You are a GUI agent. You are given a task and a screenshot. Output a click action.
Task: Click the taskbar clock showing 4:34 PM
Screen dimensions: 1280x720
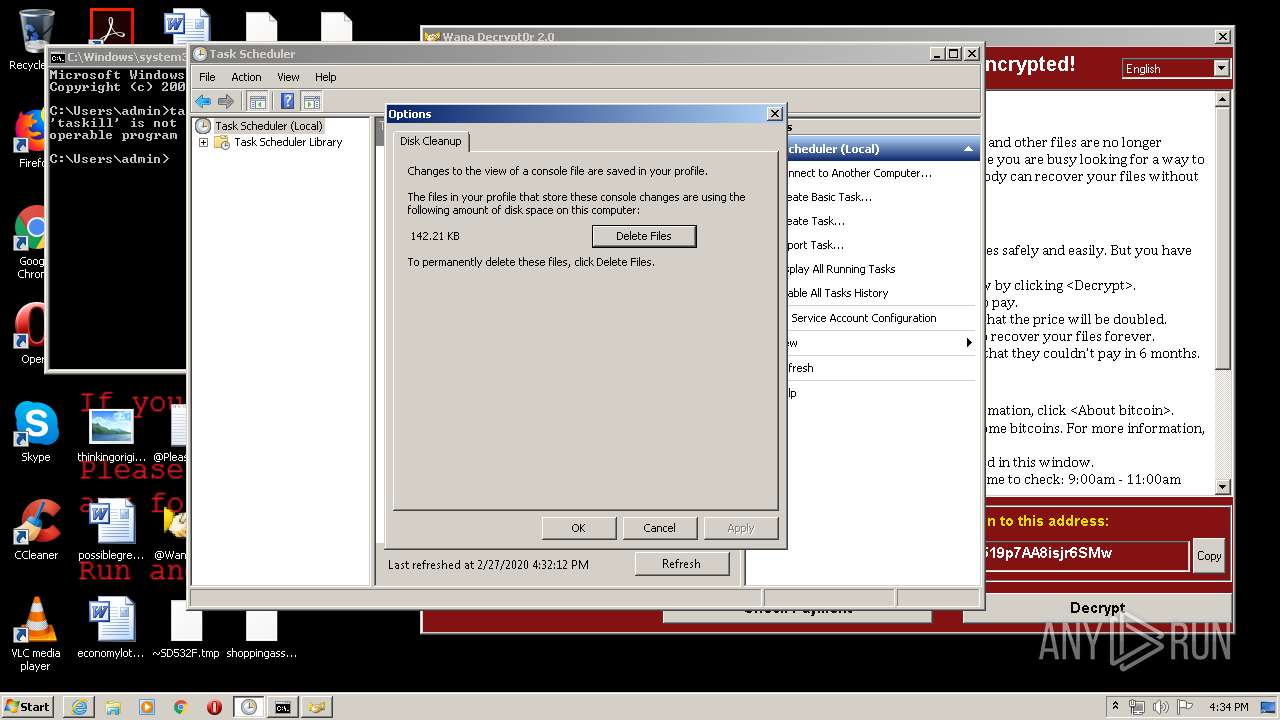(x=1229, y=707)
